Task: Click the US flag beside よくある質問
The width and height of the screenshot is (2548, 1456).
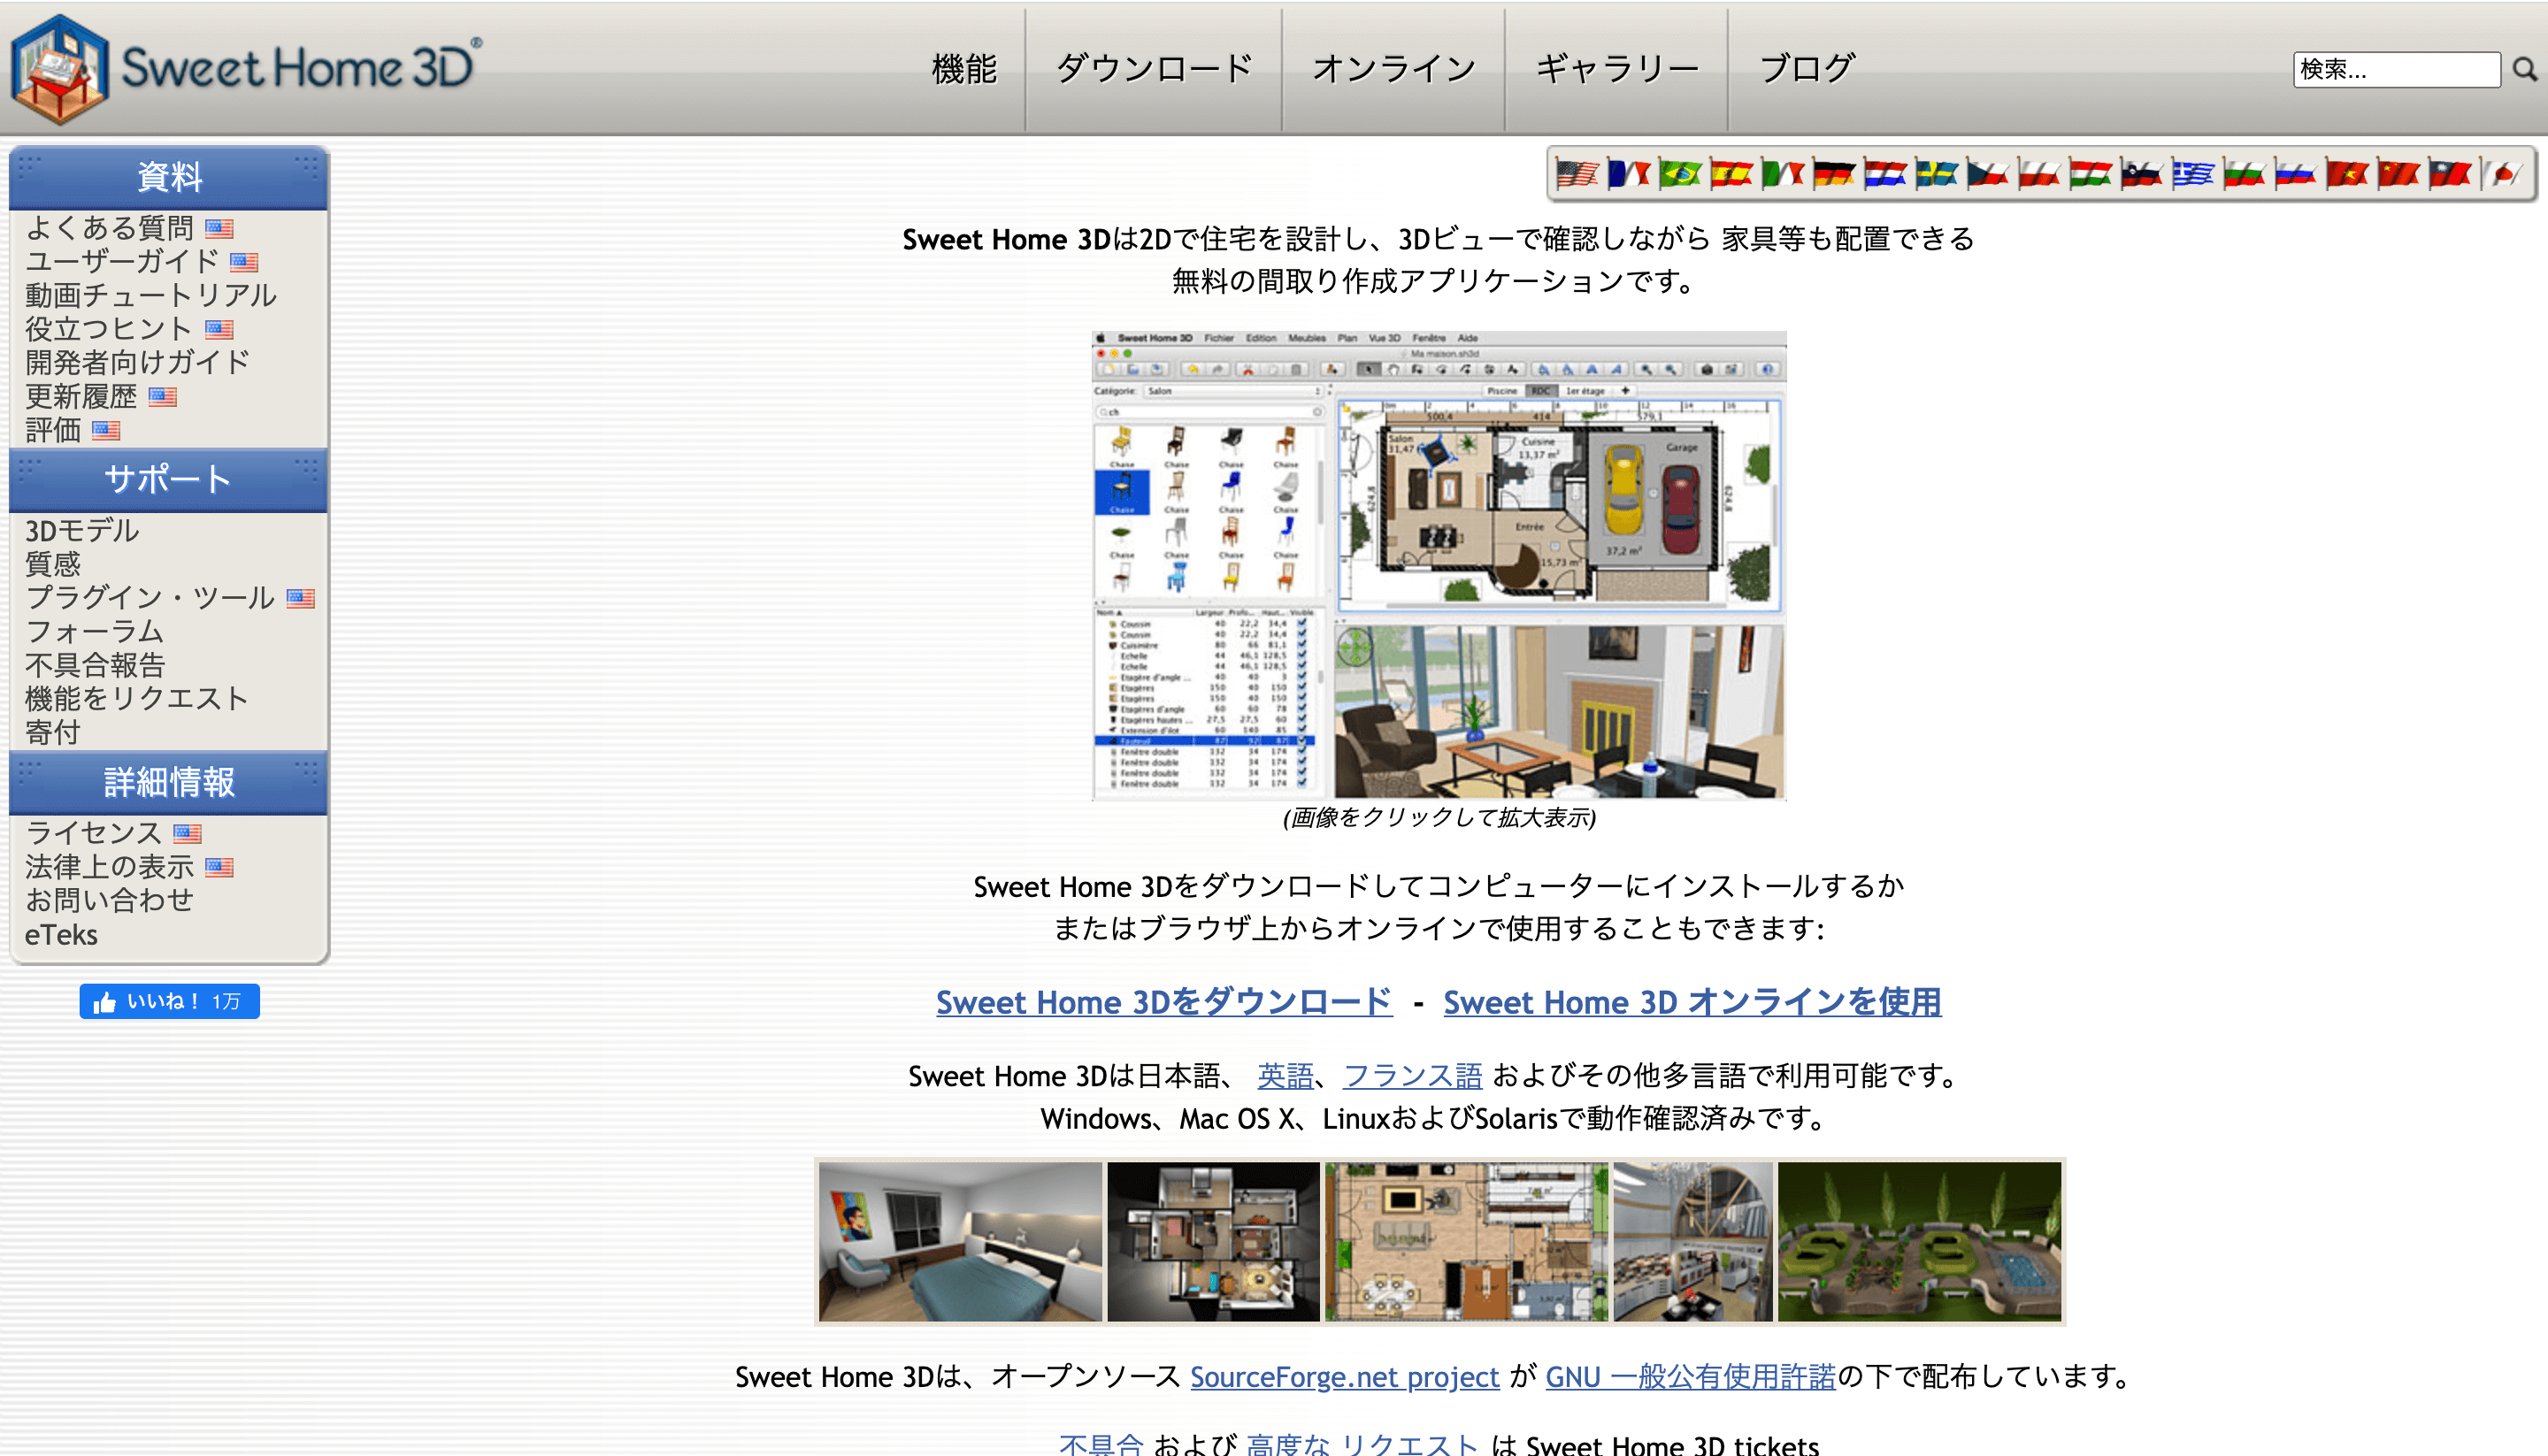Action: coord(220,228)
